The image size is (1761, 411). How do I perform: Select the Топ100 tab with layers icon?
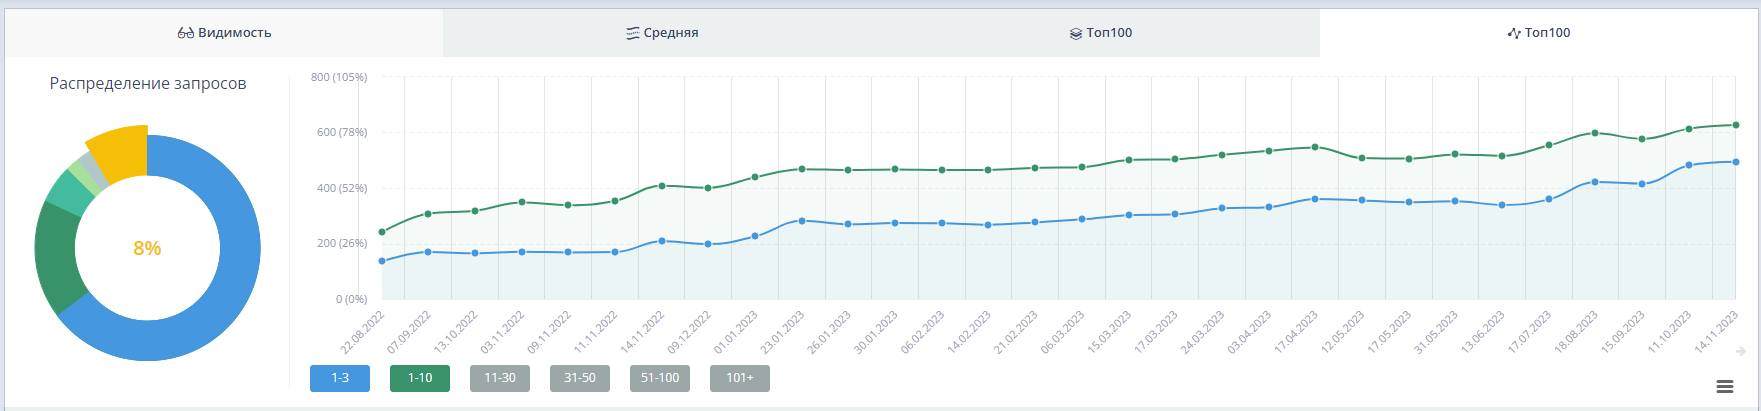[x=1100, y=33]
